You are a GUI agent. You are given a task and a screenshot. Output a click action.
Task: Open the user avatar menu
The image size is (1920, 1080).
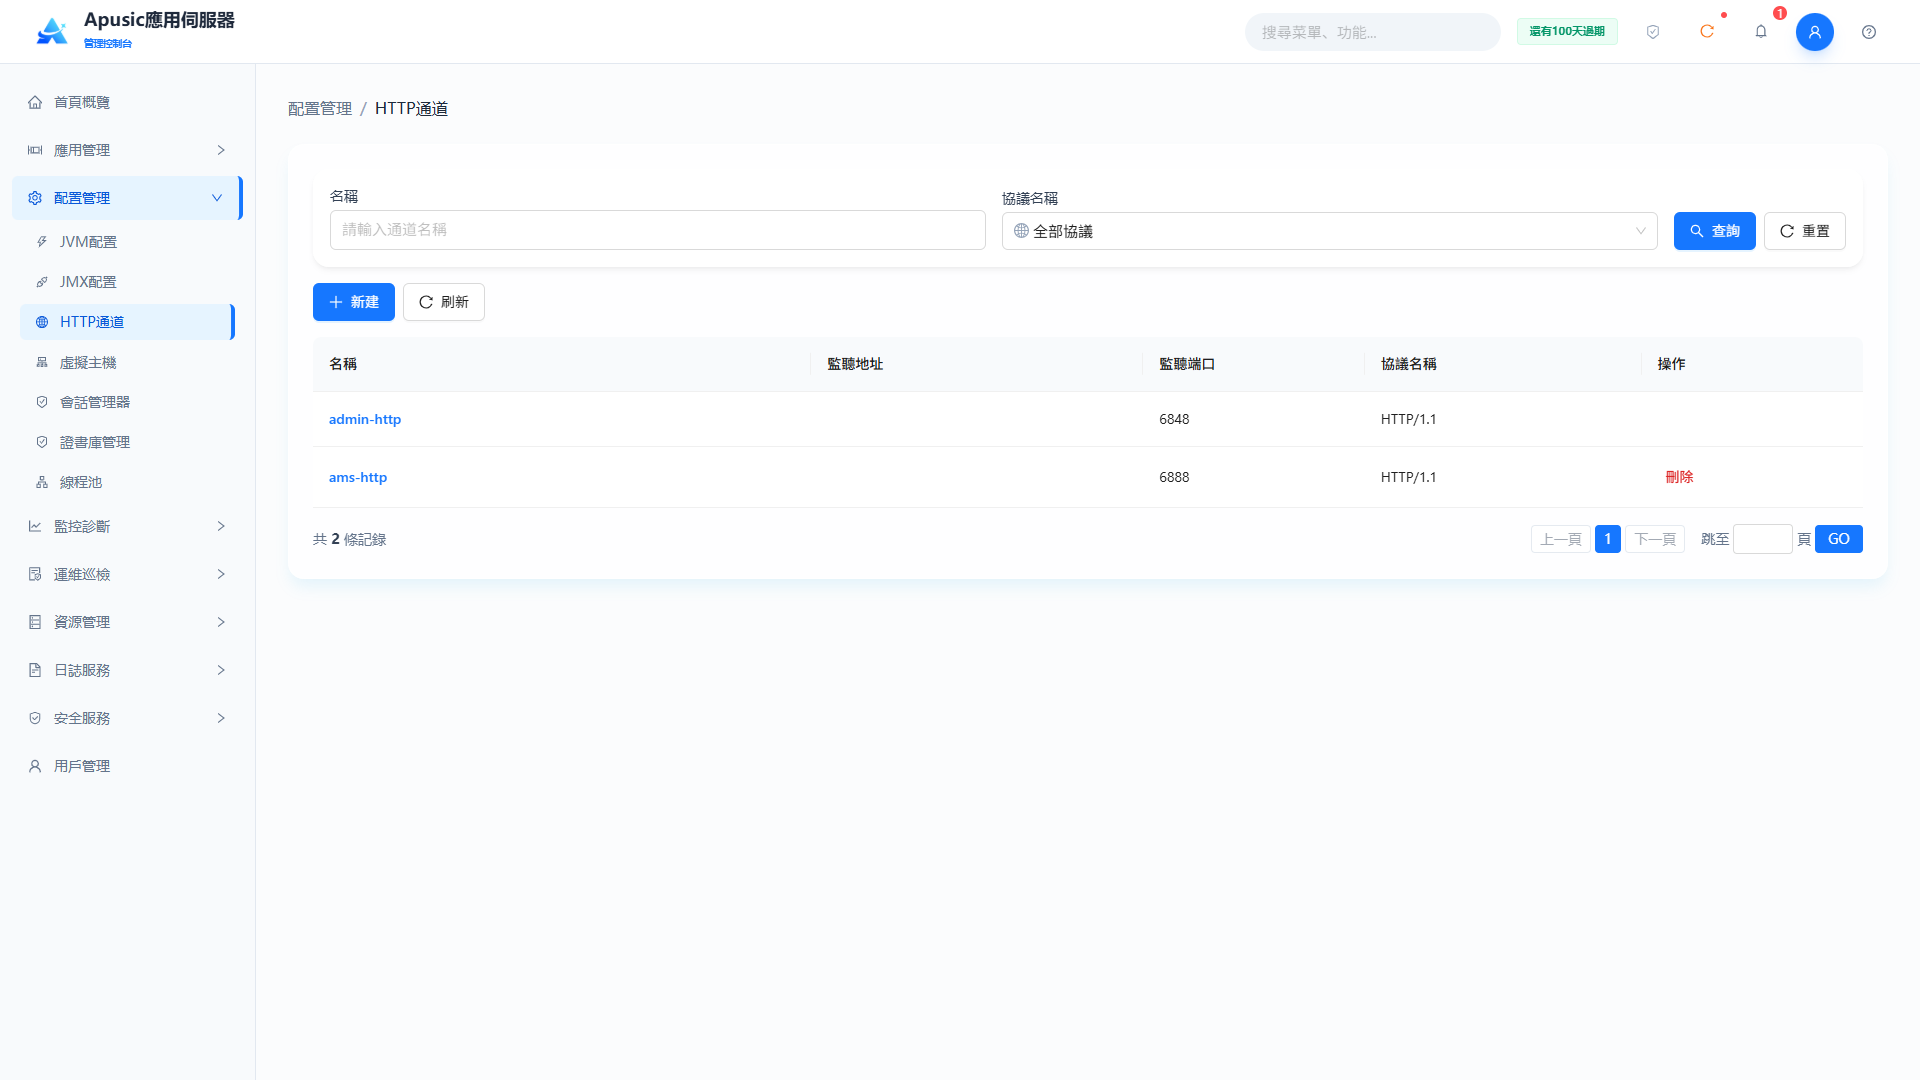pos(1815,32)
